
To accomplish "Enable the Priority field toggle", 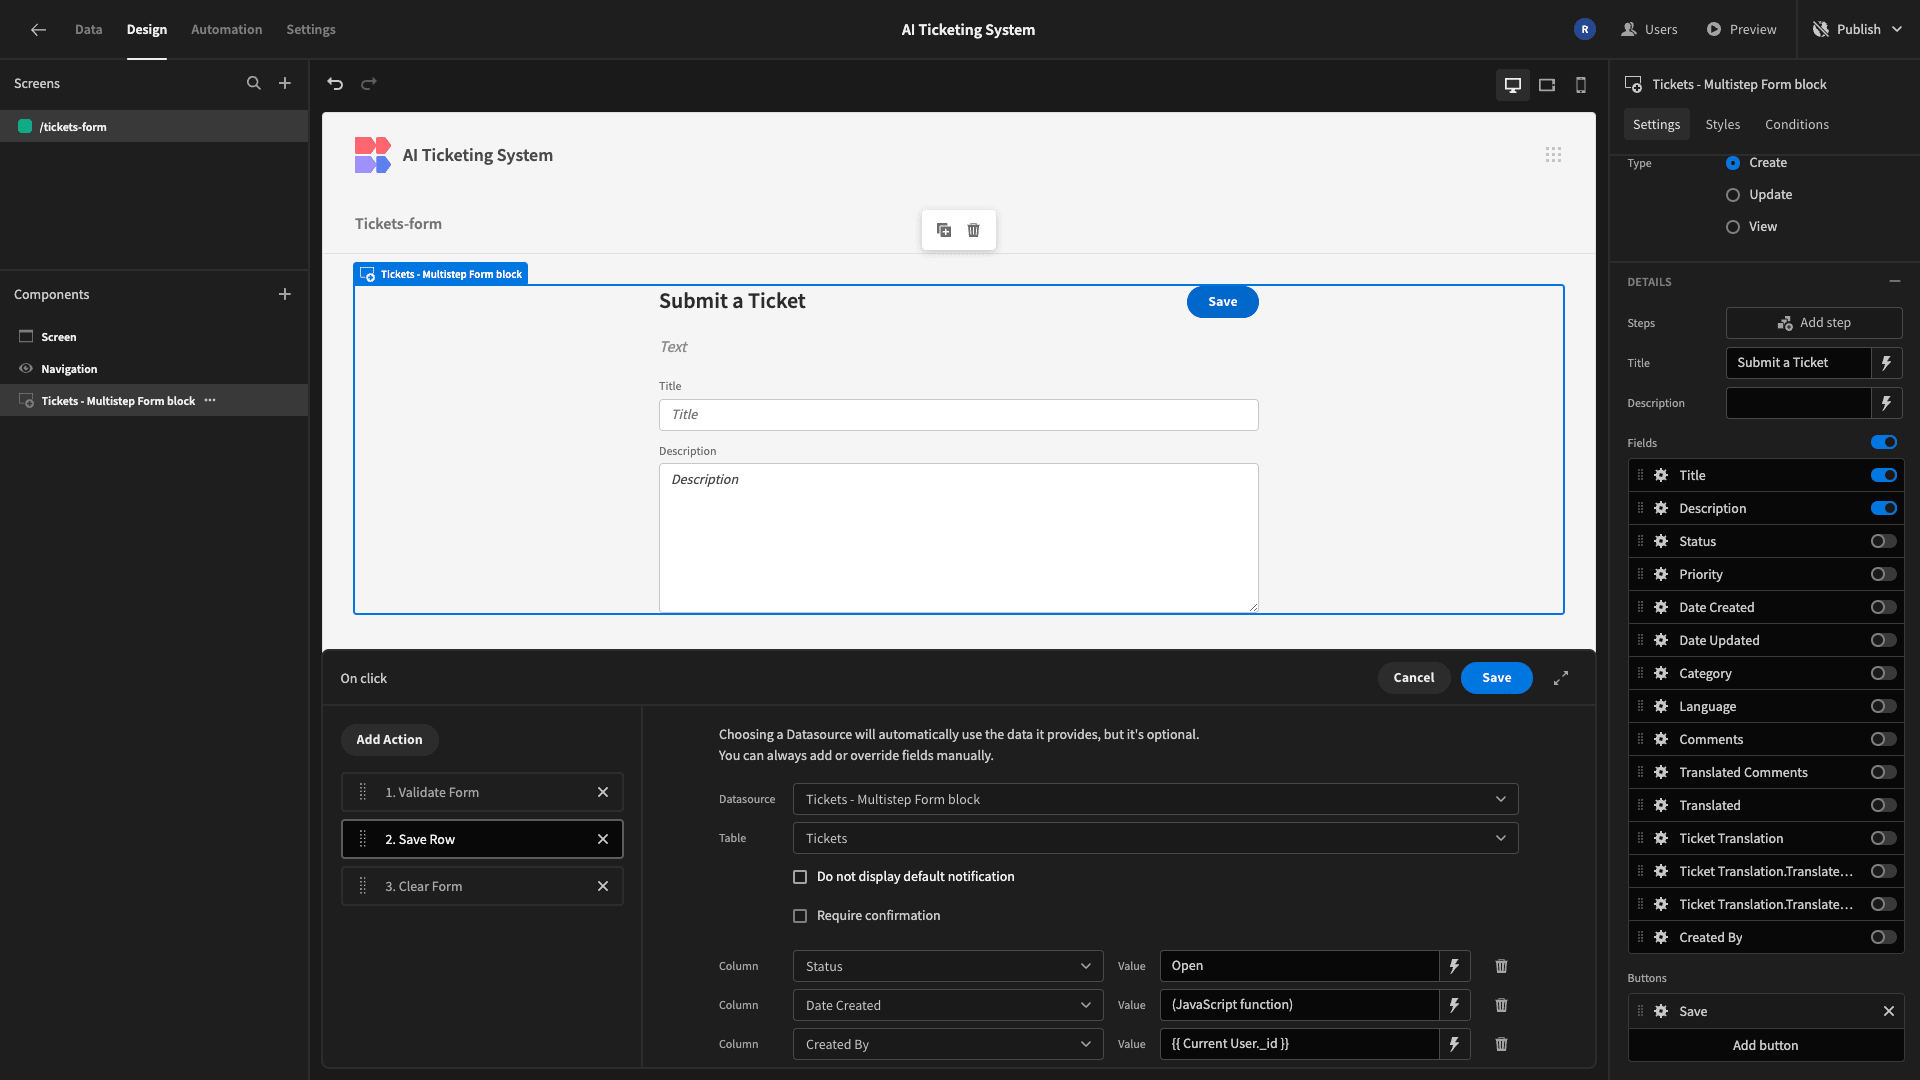I will point(1884,574).
